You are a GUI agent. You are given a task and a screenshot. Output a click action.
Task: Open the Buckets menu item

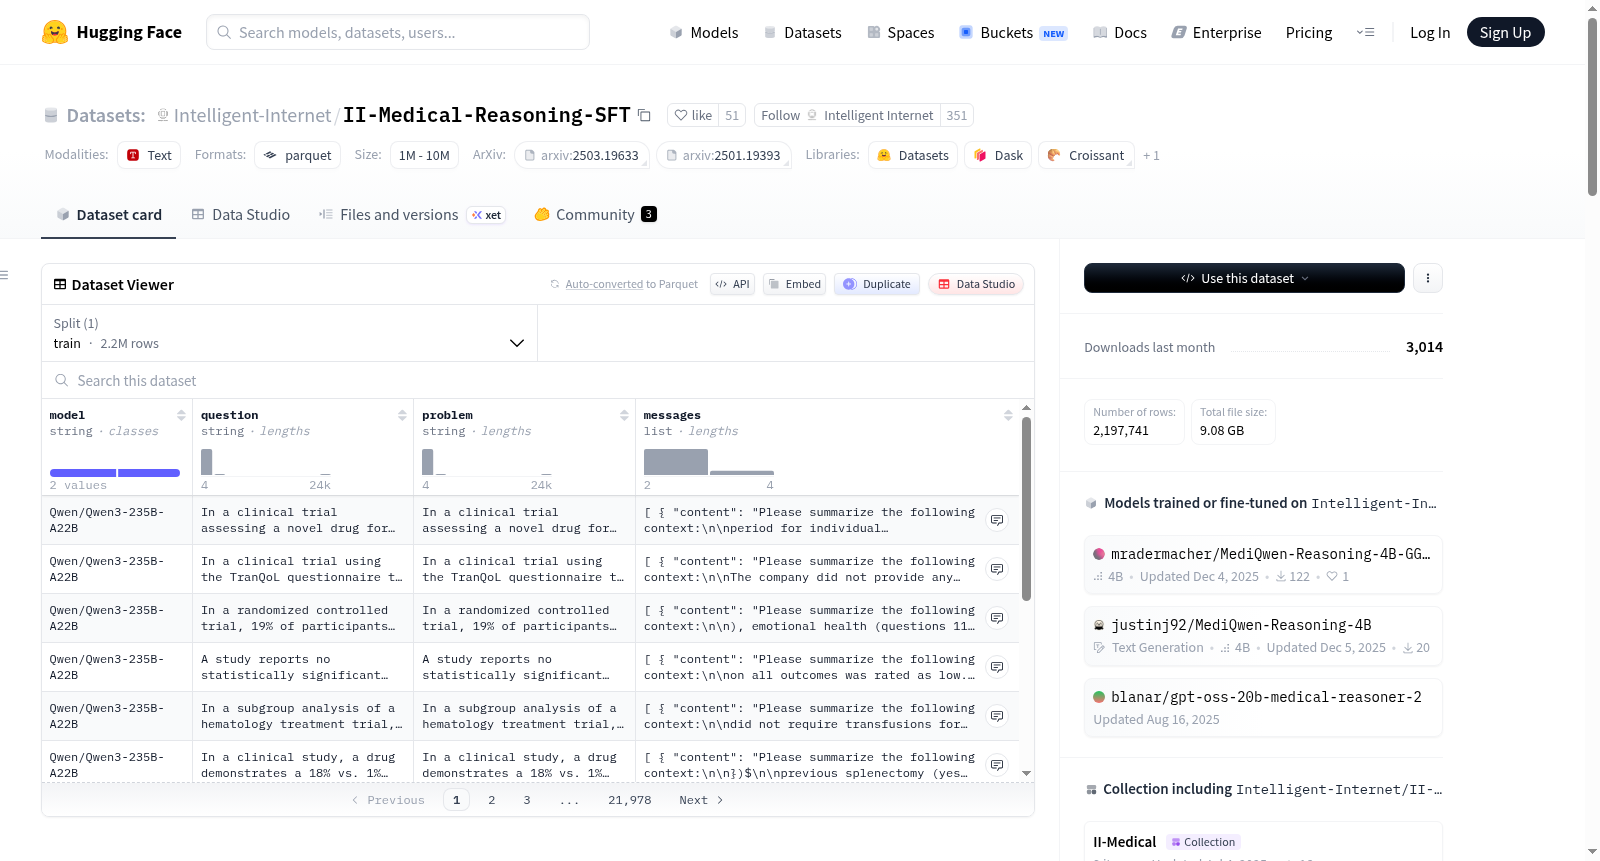coord(1013,32)
